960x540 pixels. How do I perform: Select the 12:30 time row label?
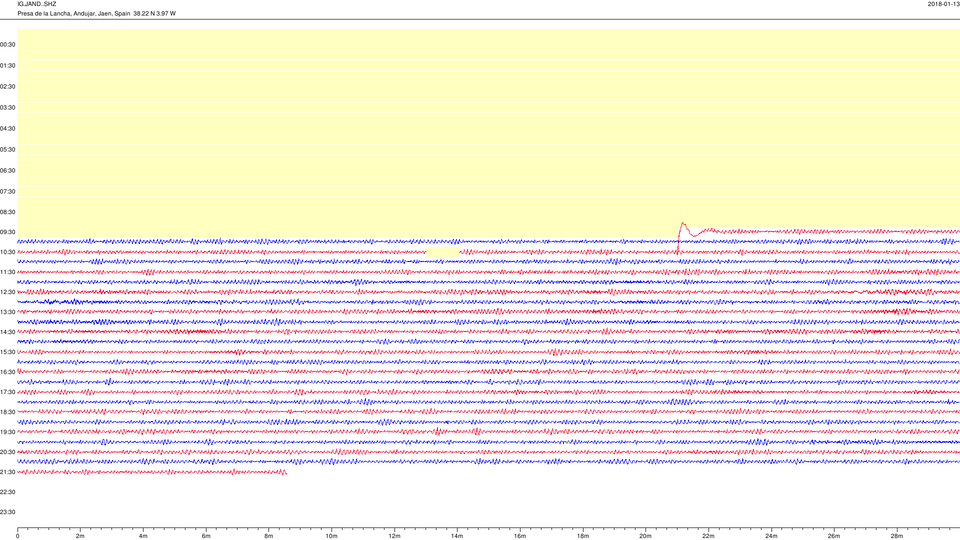pyautogui.click(x=8, y=292)
